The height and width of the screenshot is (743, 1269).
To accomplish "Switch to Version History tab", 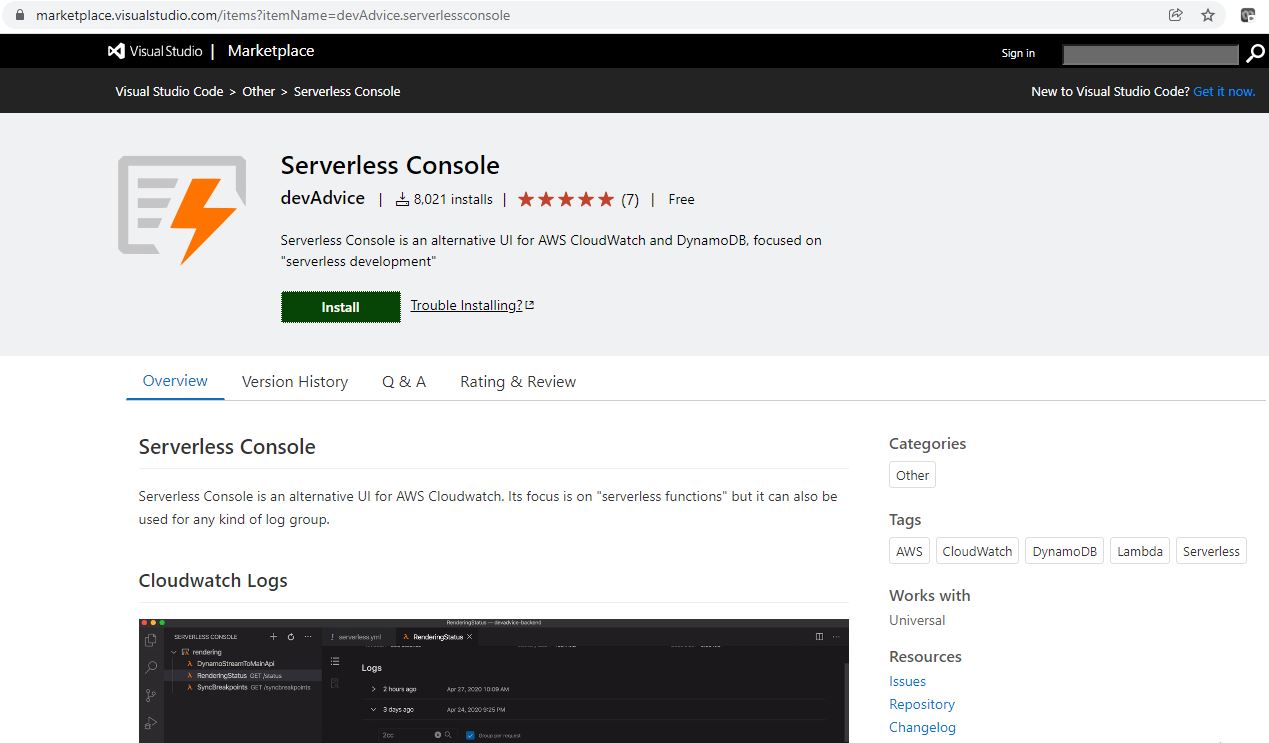I will (295, 381).
